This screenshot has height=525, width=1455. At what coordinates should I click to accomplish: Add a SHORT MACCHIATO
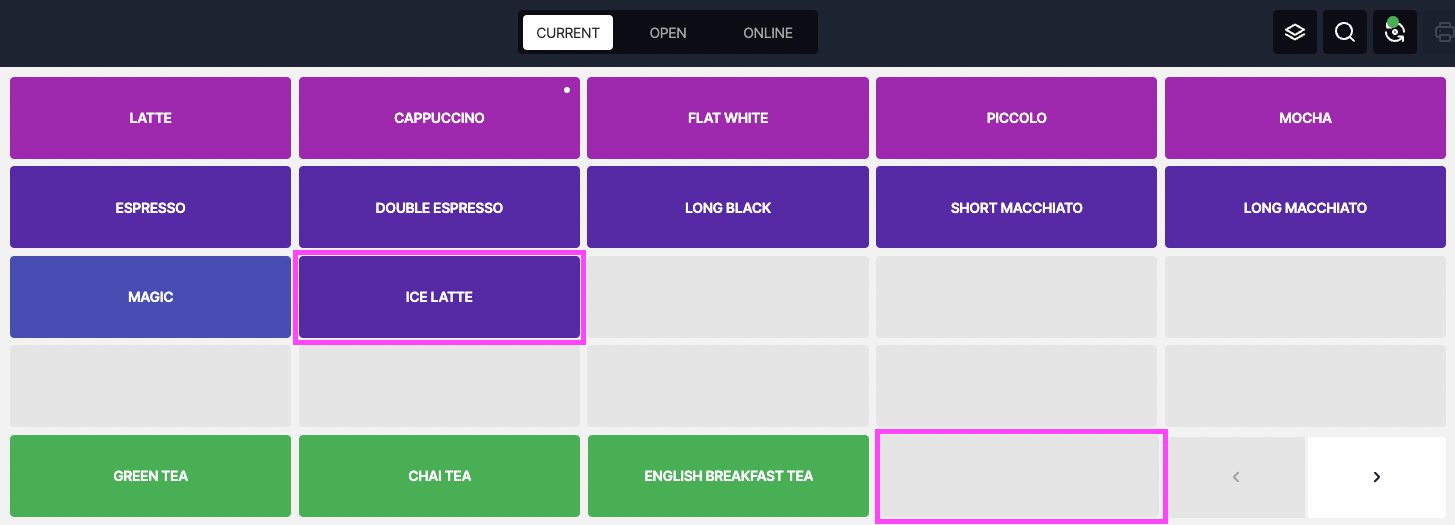(1016, 208)
